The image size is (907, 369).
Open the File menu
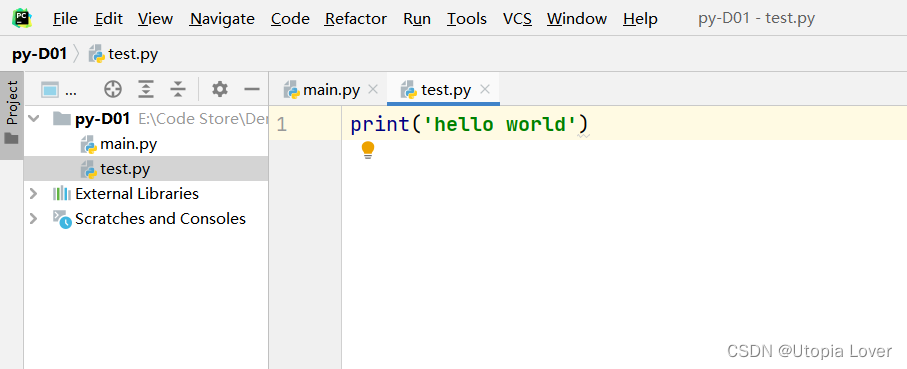65,19
